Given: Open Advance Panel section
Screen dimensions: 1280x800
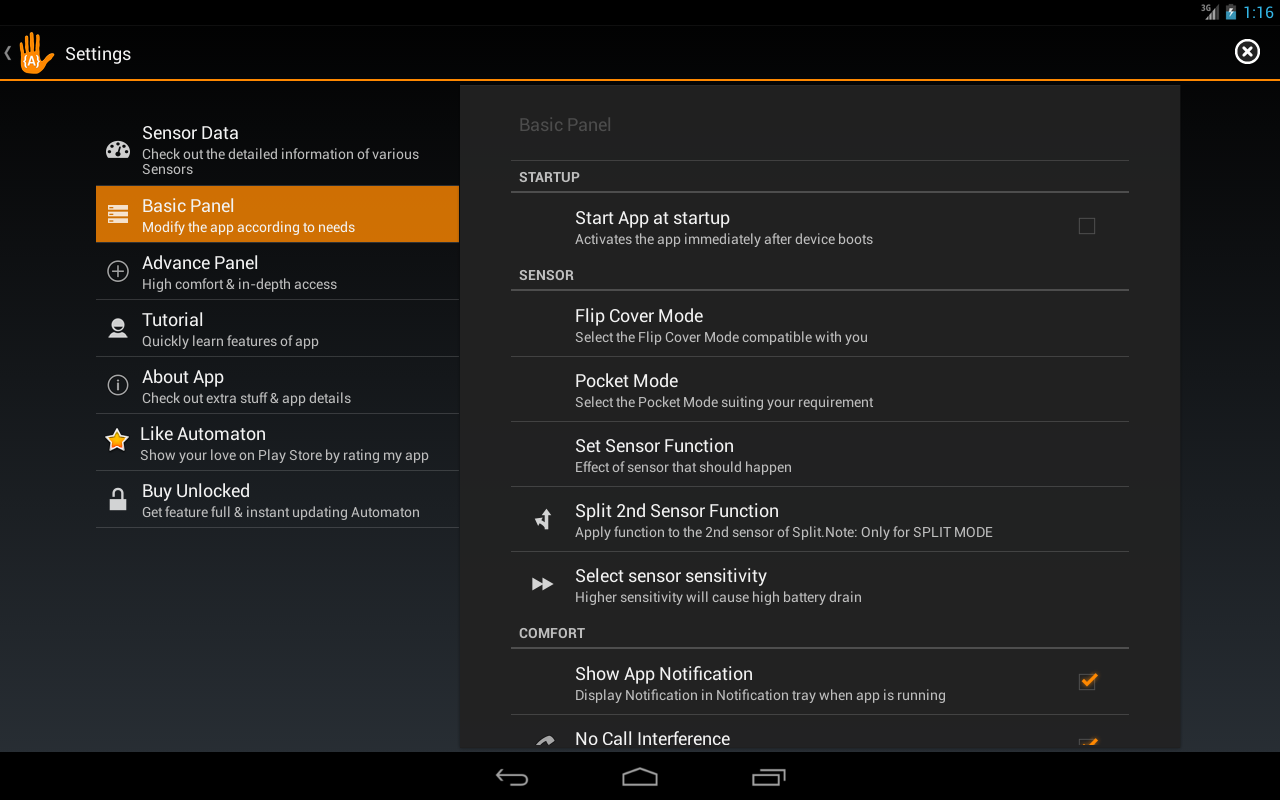Looking at the screenshot, I should click(277, 271).
